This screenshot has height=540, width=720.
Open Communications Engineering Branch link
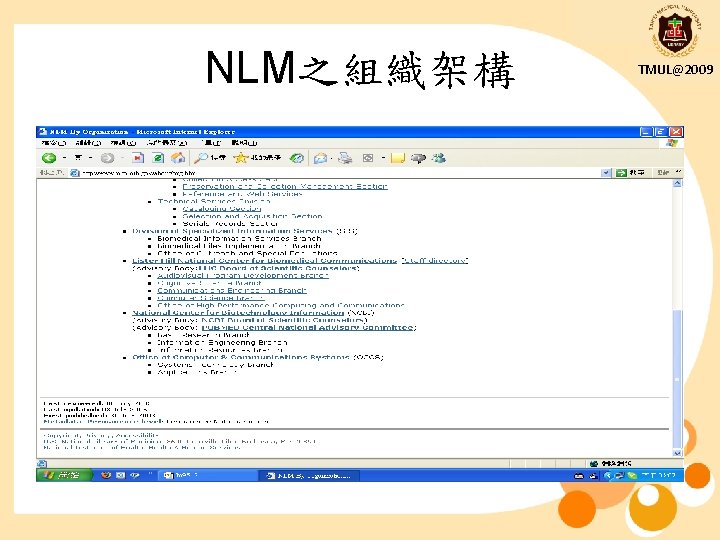(x=232, y=291)
